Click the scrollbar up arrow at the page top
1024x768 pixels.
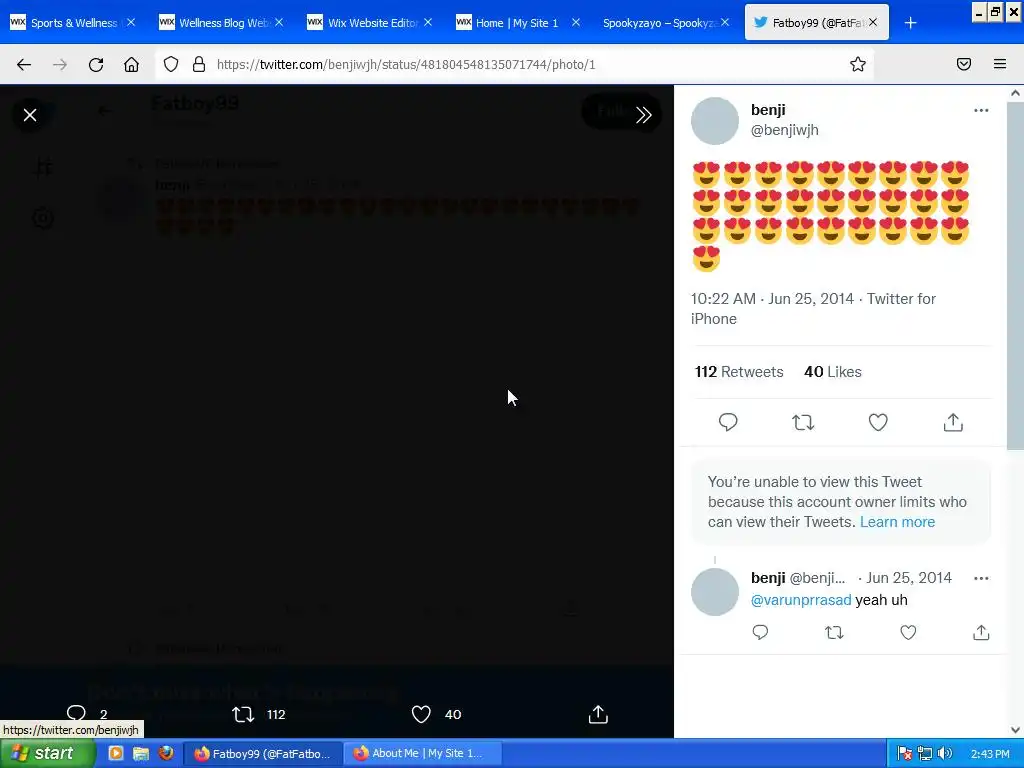1015,93
